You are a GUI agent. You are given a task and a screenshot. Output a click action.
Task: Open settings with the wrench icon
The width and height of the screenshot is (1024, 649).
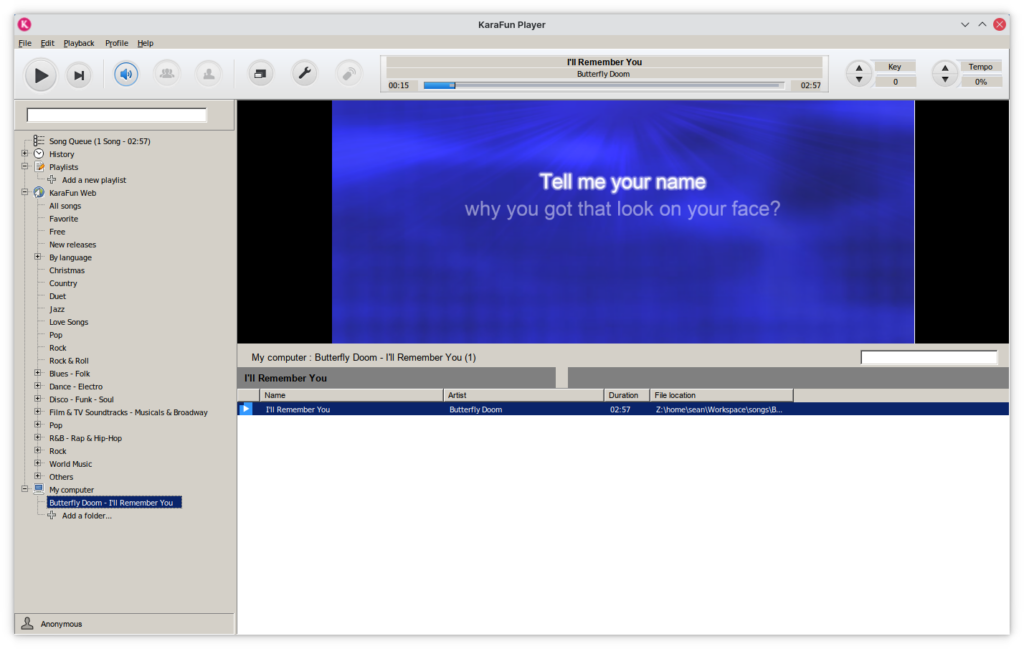click(x=304, y=73)
